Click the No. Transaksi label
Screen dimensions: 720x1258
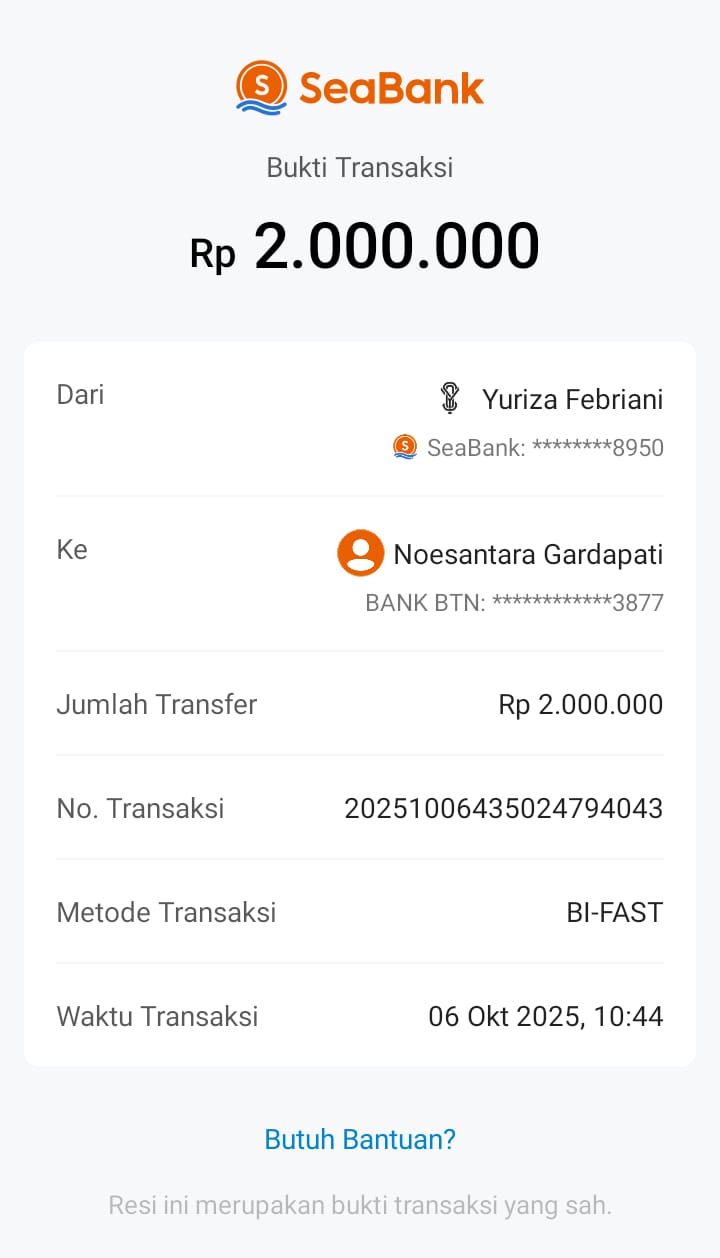(x=140, y=809)
